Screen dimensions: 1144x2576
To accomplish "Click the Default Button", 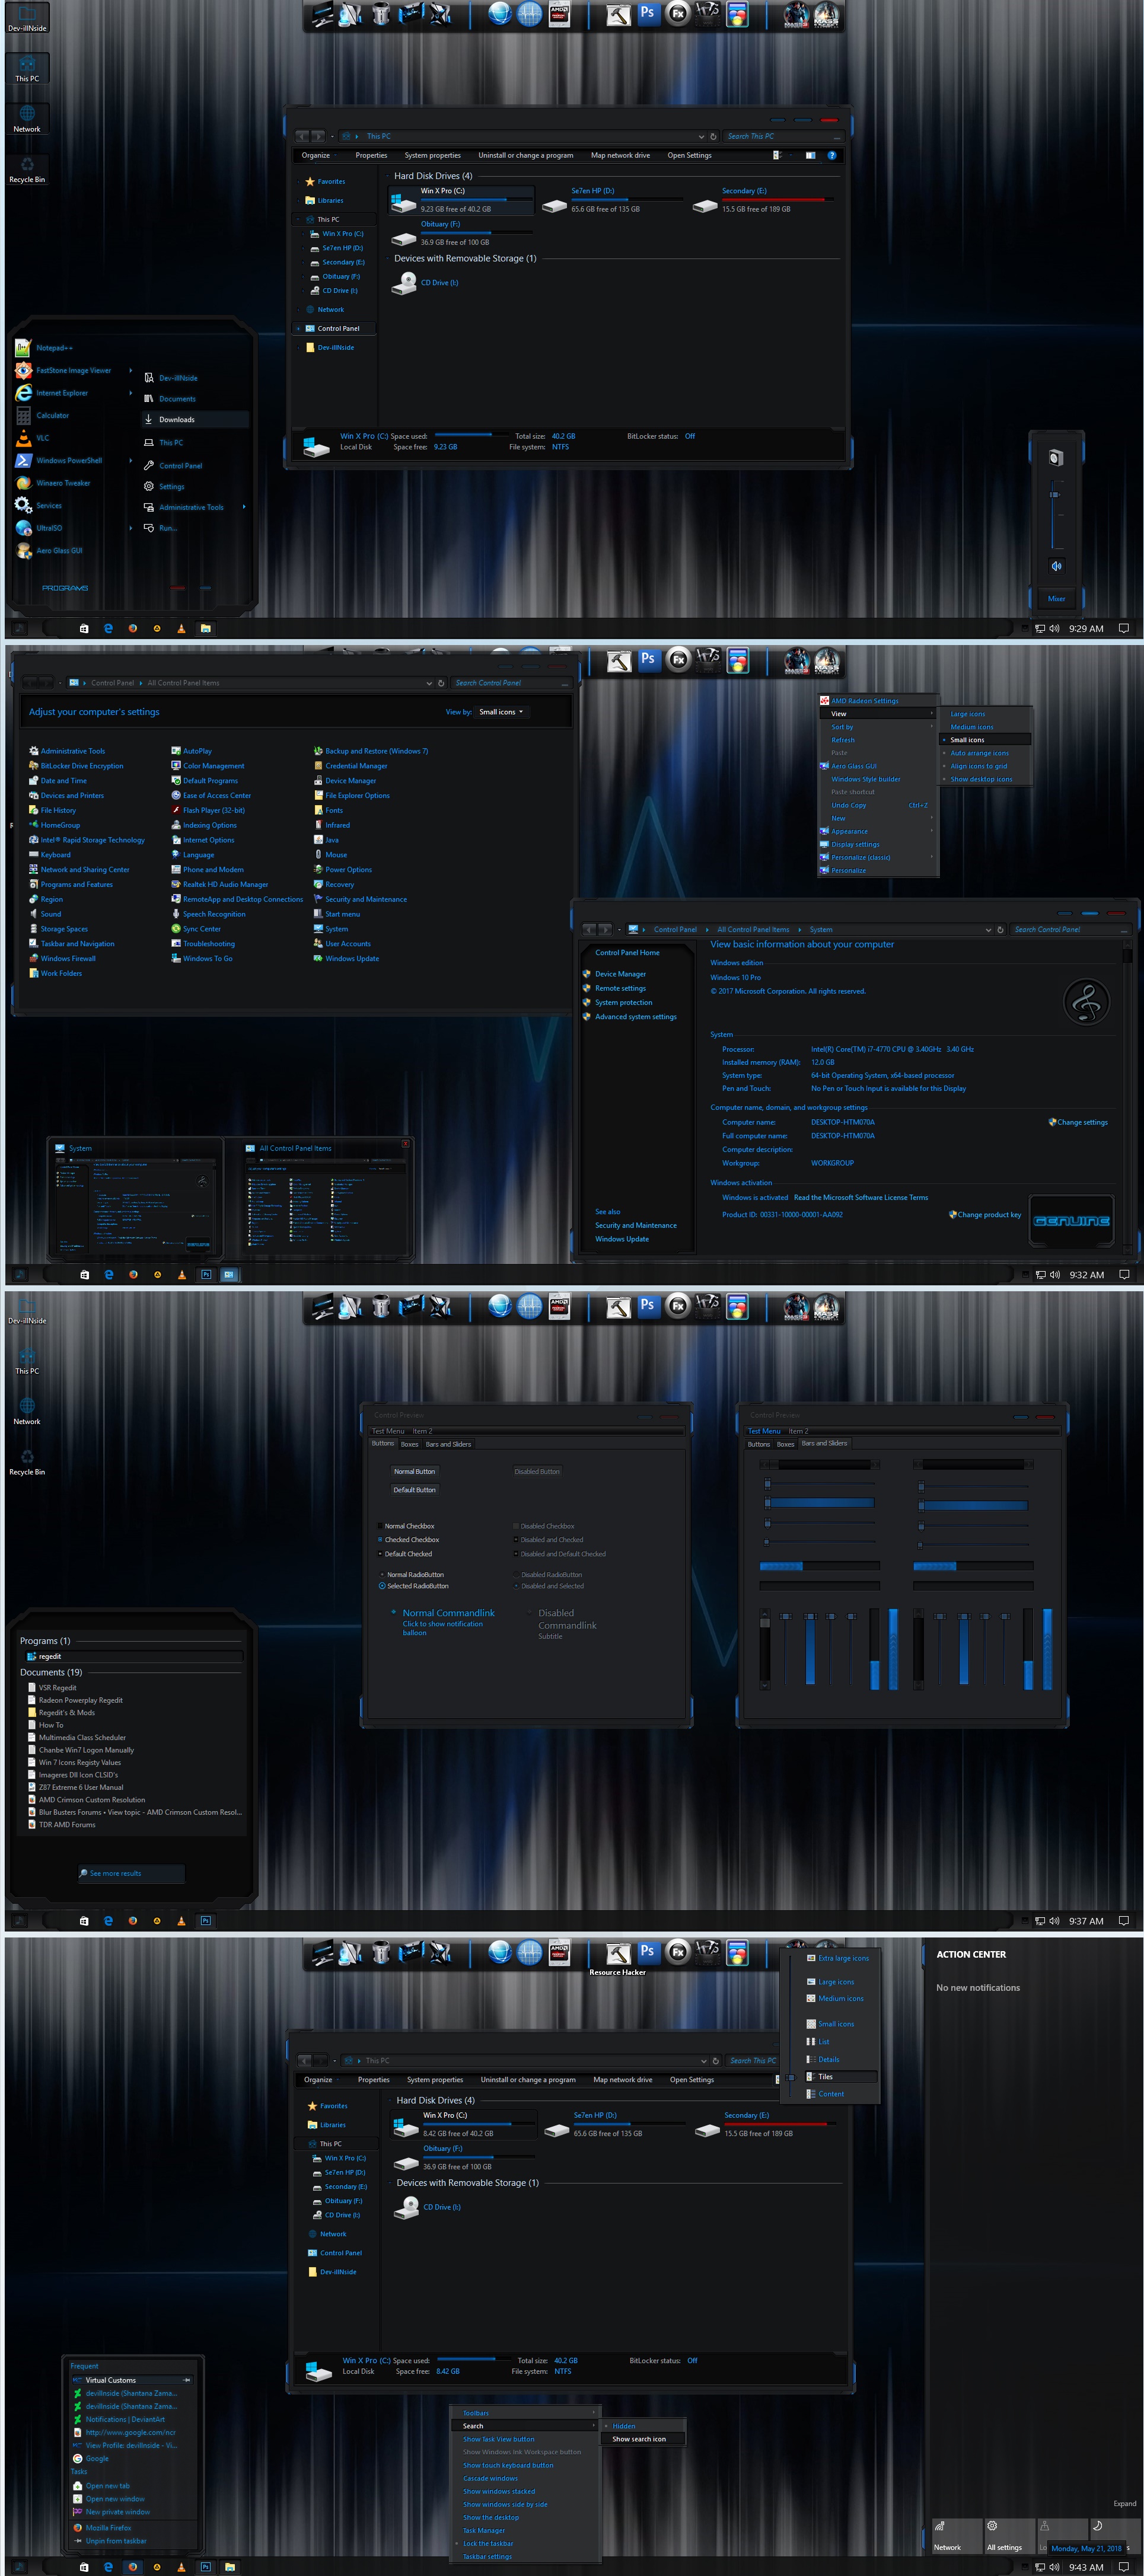I will [414, 1490].
